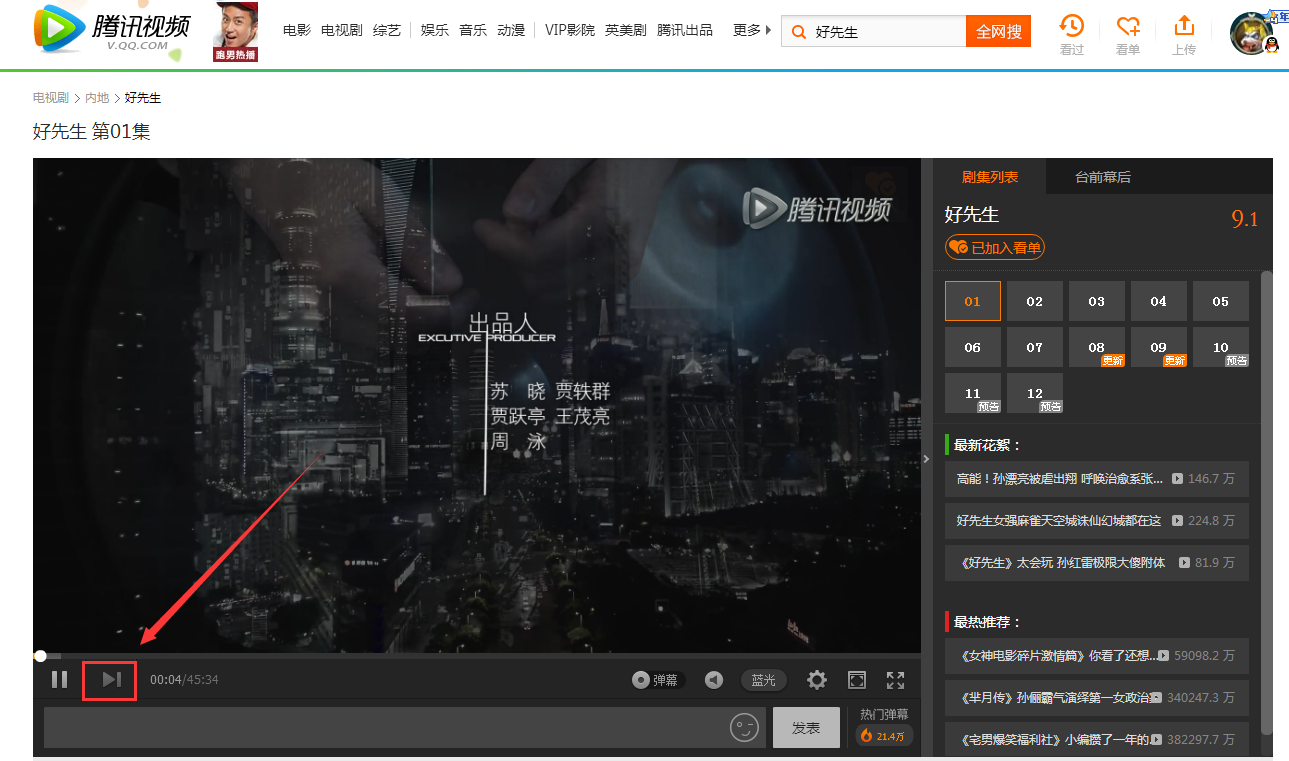Select episode 08
The height and width of the screenshot is (761, 1289).
1097,347
